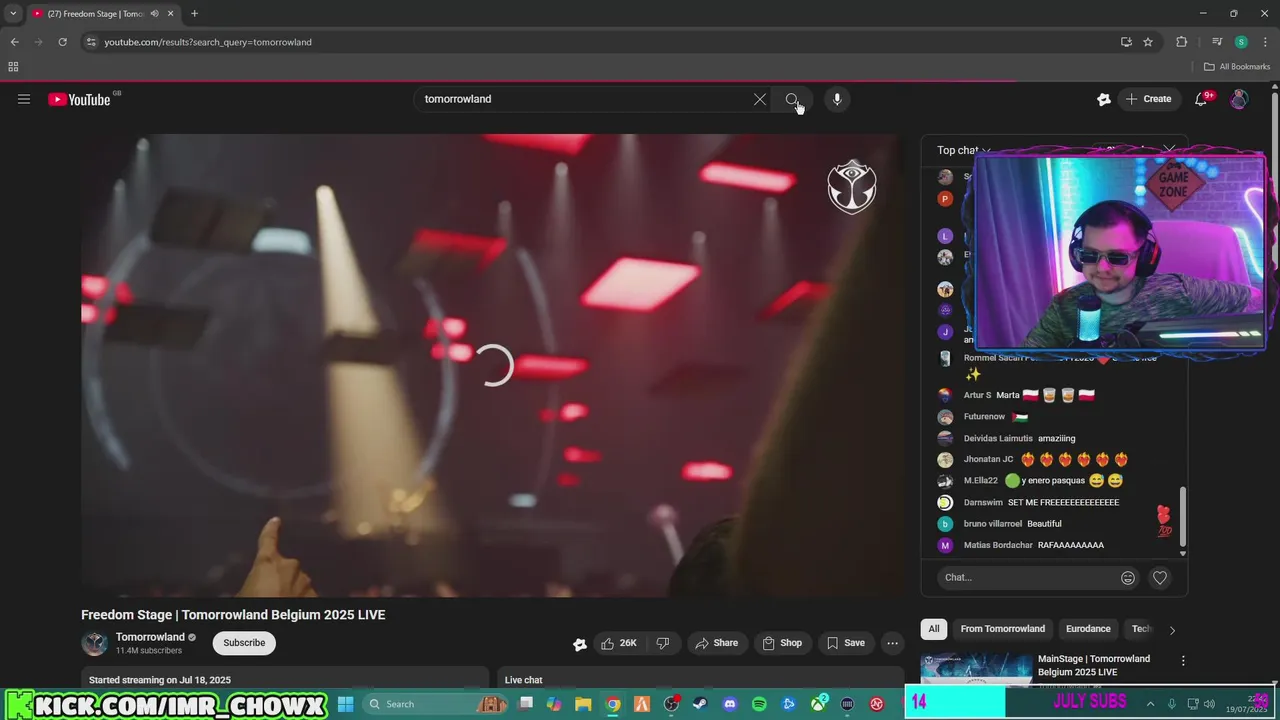Go to the YouTube home logo
Image resolution: width=1280 pixels, height=720 pixels.
[x=79, y=99]
